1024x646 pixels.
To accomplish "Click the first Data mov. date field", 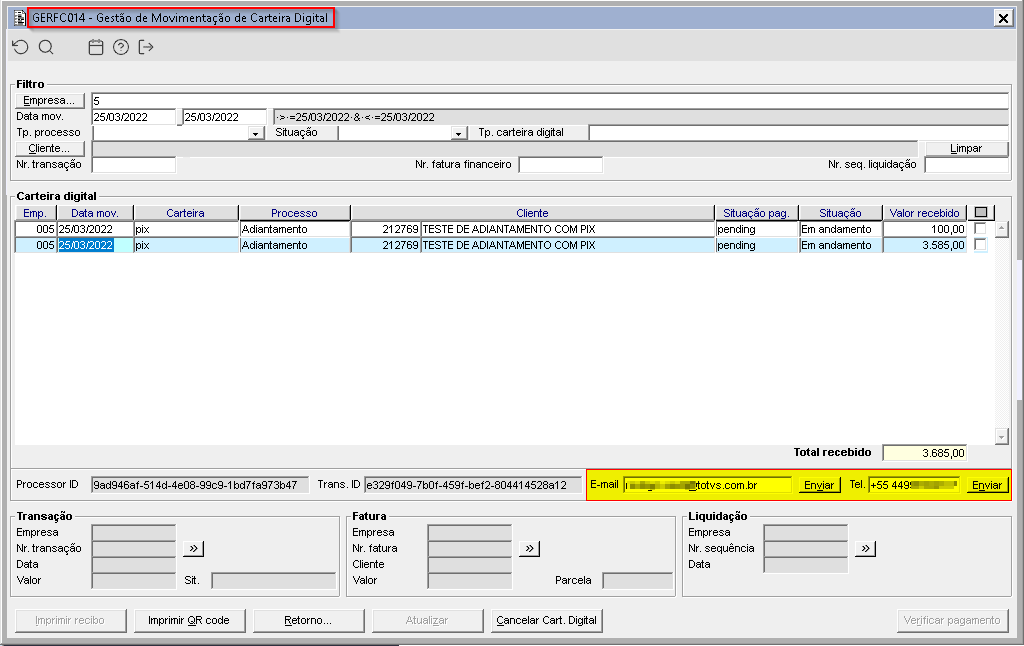I will click(134, 117).
